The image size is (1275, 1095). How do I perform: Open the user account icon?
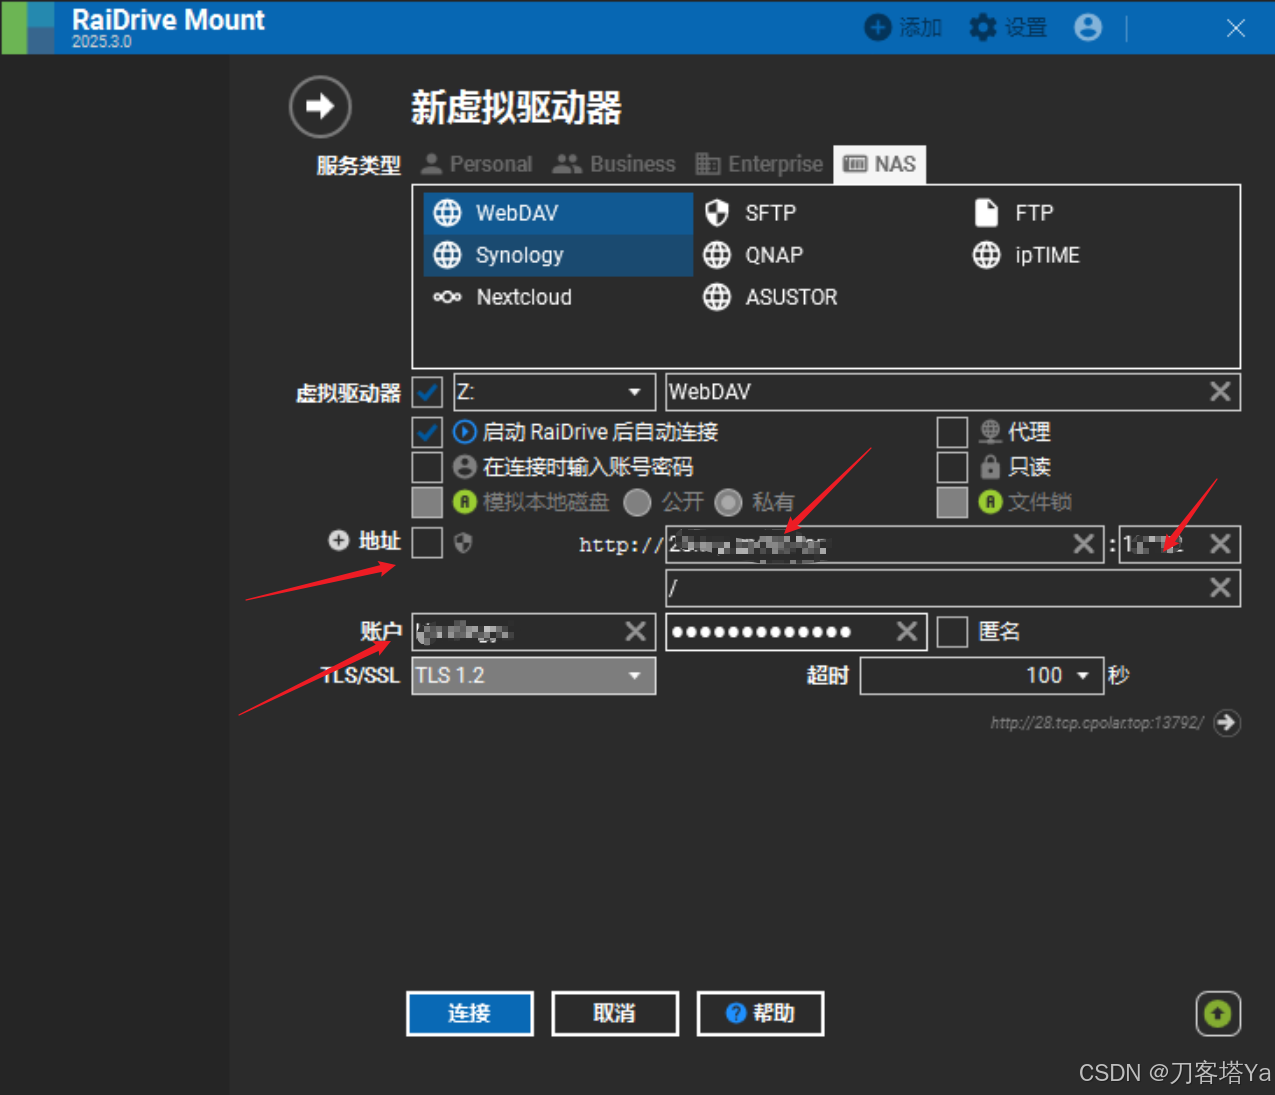point(1088,27)
